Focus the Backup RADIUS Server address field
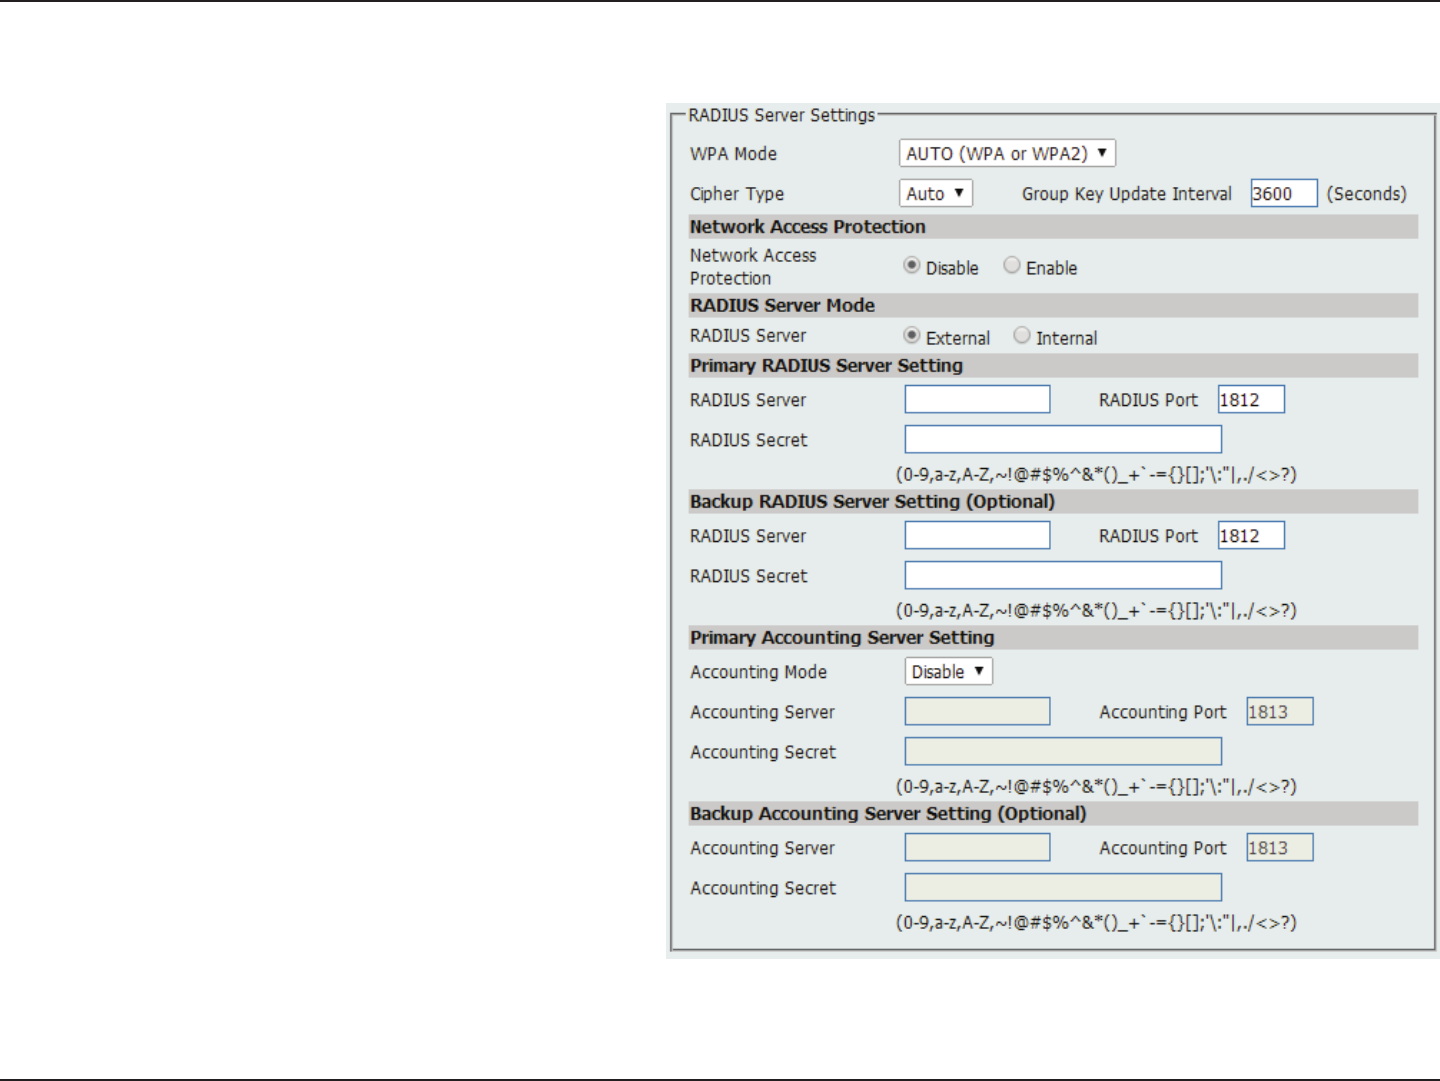The width and height of the screenshot is (1440, 1081). (978, 535)
